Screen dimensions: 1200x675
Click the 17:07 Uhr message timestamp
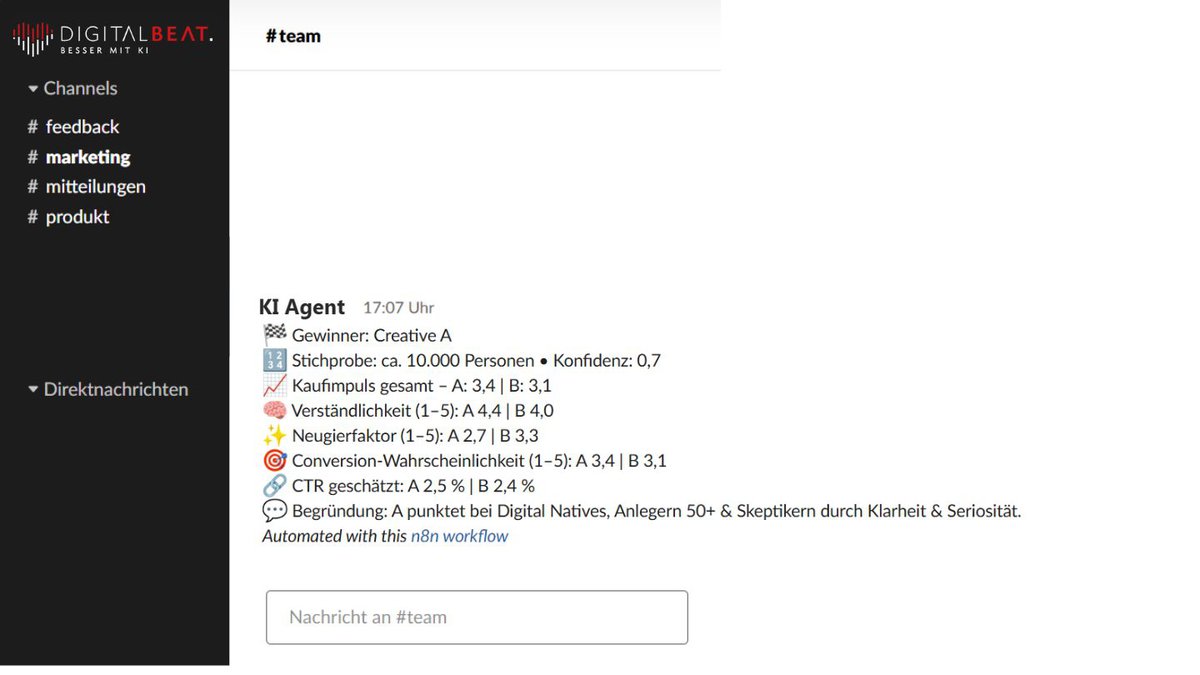click(x=398, y=308)
